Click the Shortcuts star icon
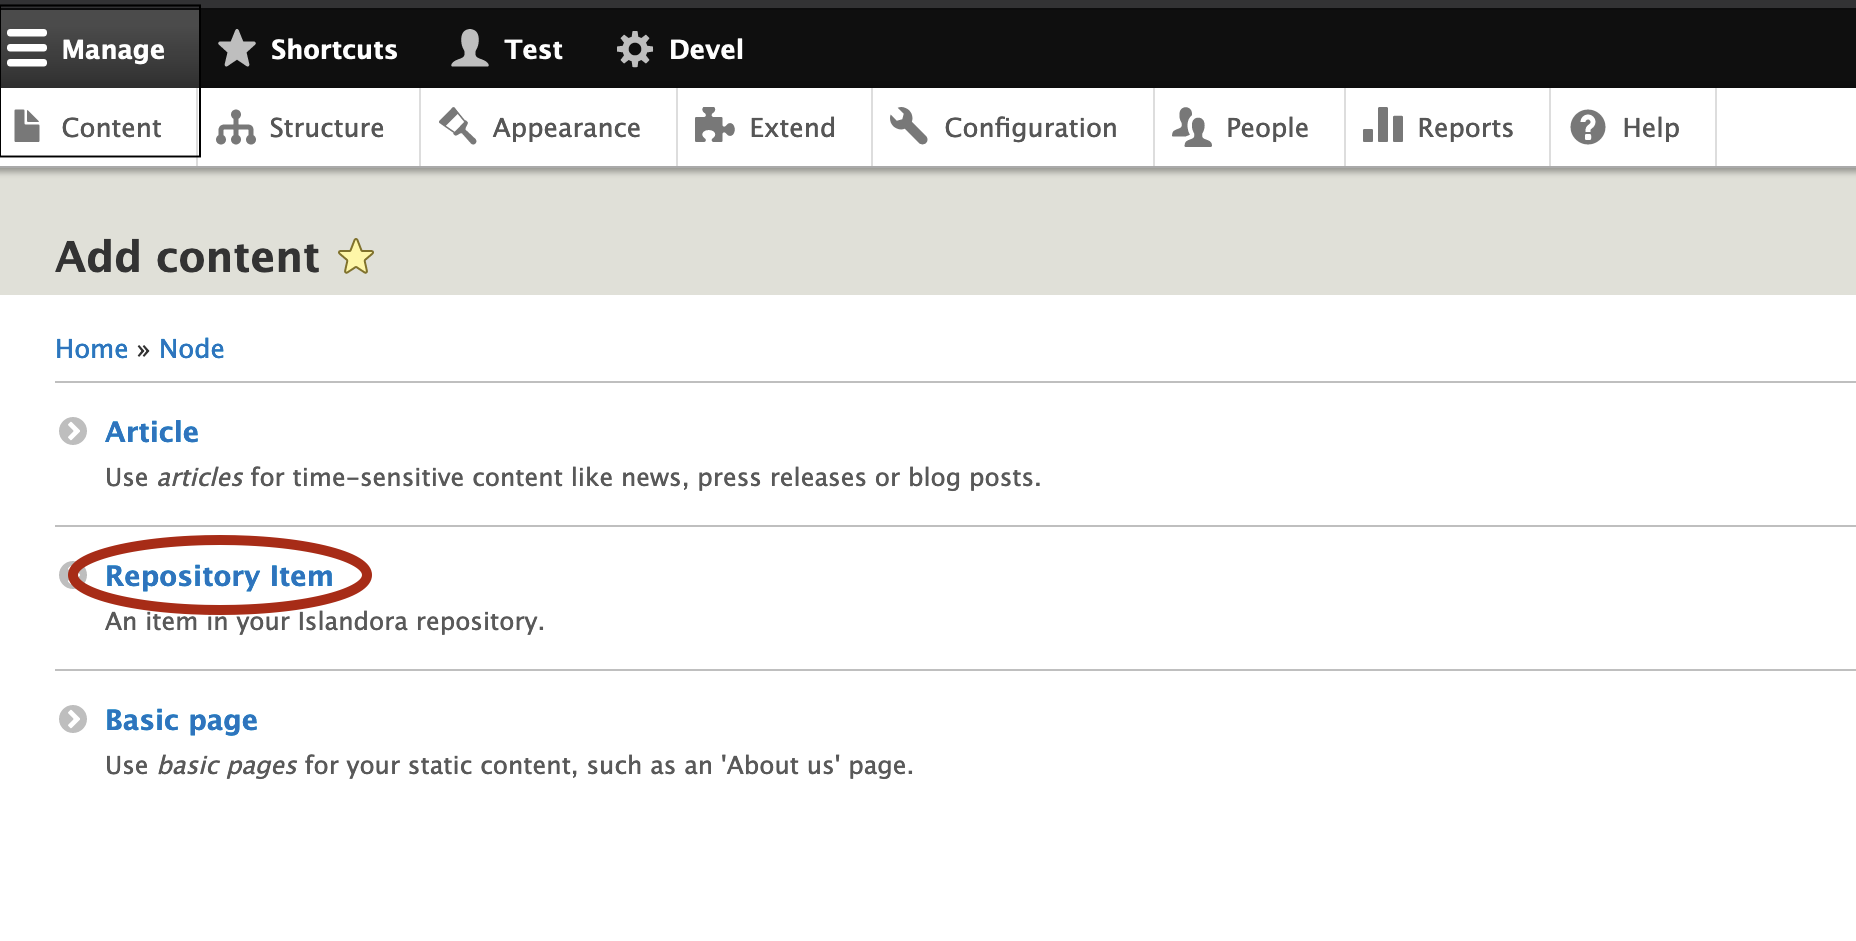1856x941 pixels. click(237, 48)
